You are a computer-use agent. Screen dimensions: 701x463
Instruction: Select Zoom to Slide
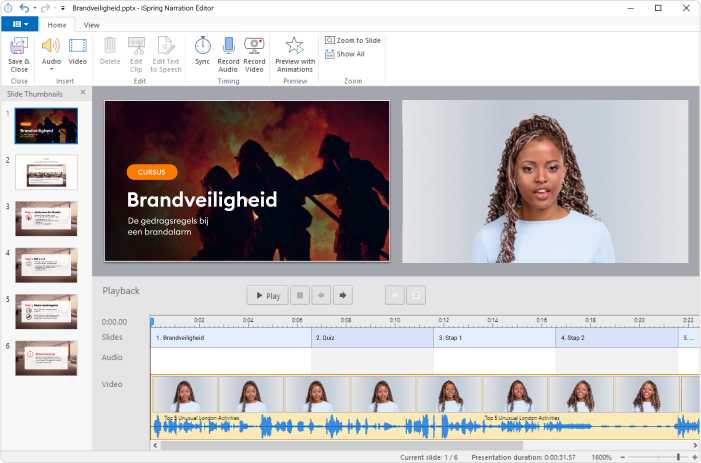353,40
